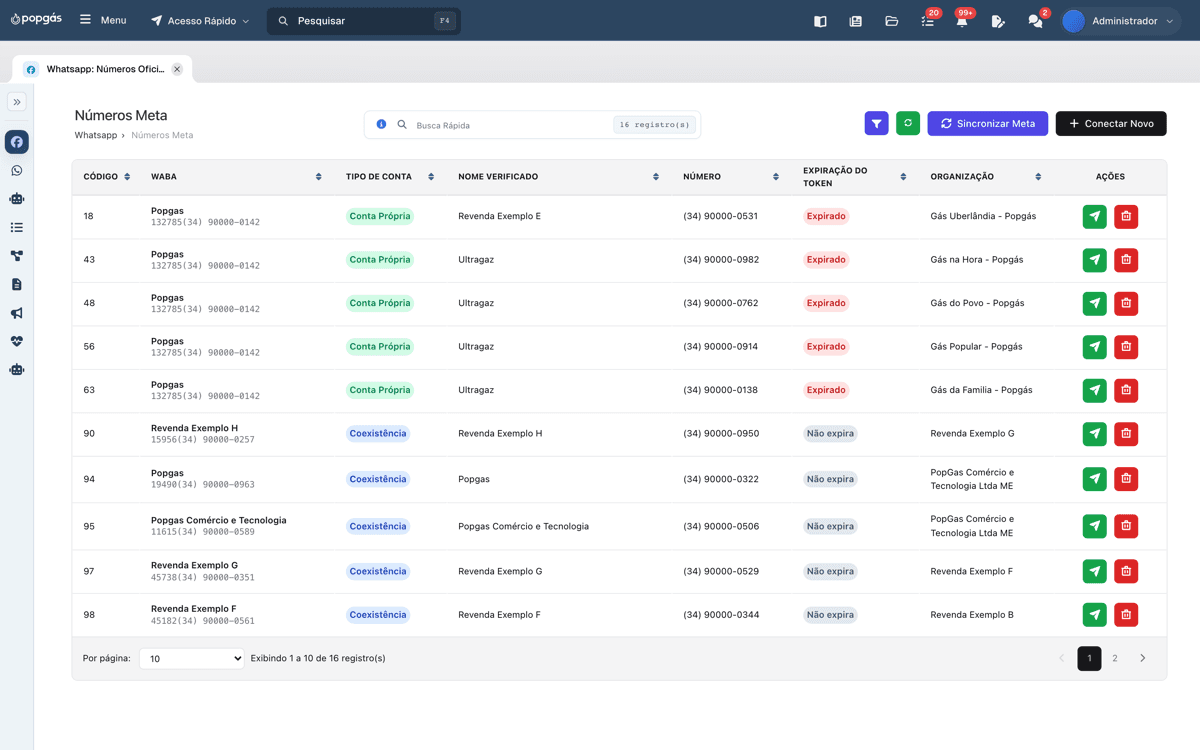Click the green refresh list button
The image size is (1200, 750).
point(908,123)
